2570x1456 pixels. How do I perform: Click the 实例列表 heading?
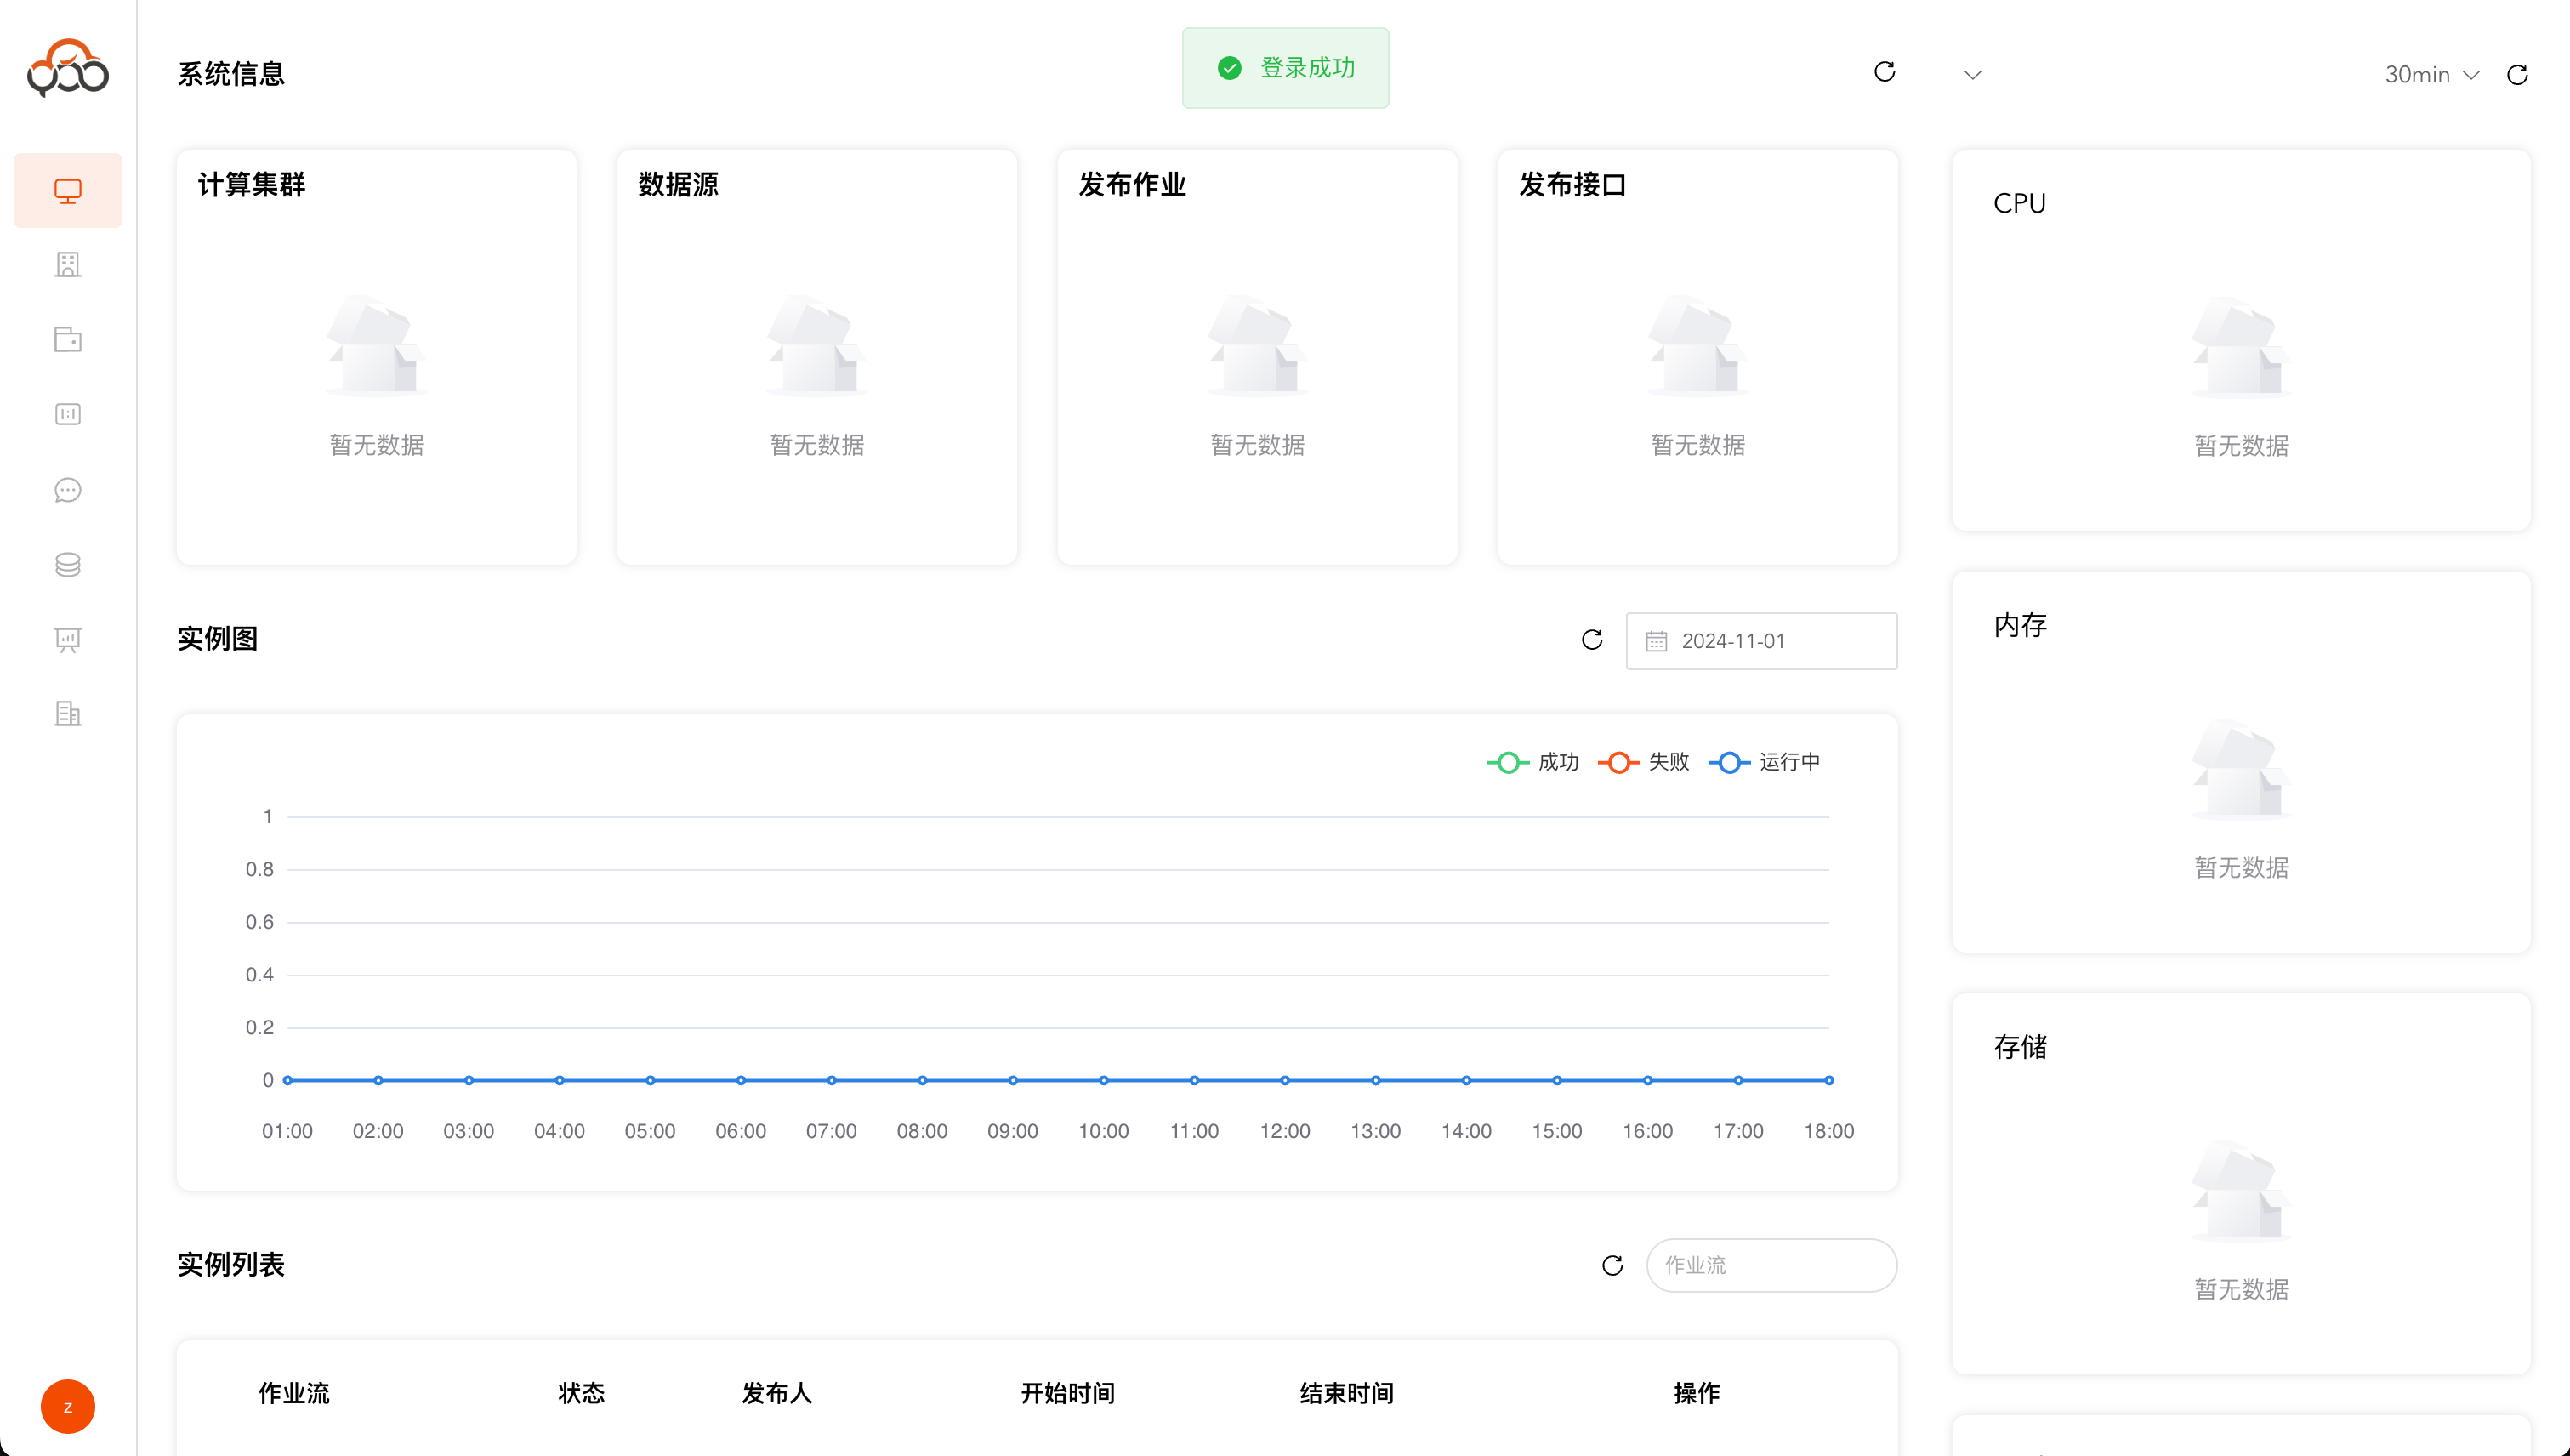tap(231, 1265)
